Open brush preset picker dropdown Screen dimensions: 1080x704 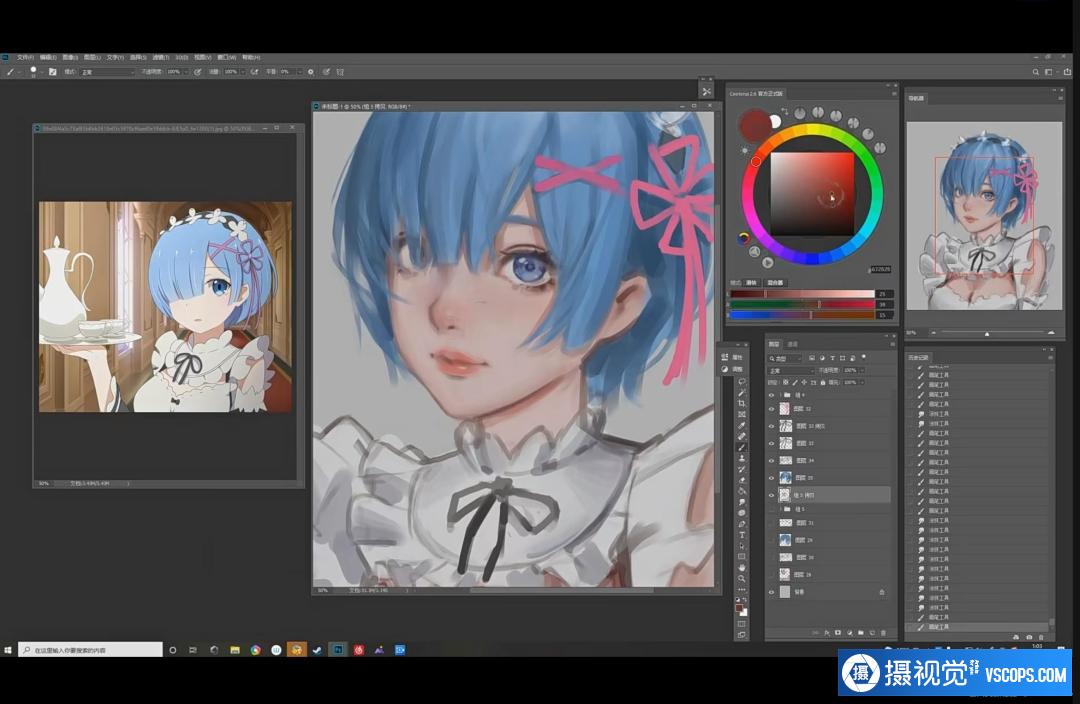click(x=42, y=72)
